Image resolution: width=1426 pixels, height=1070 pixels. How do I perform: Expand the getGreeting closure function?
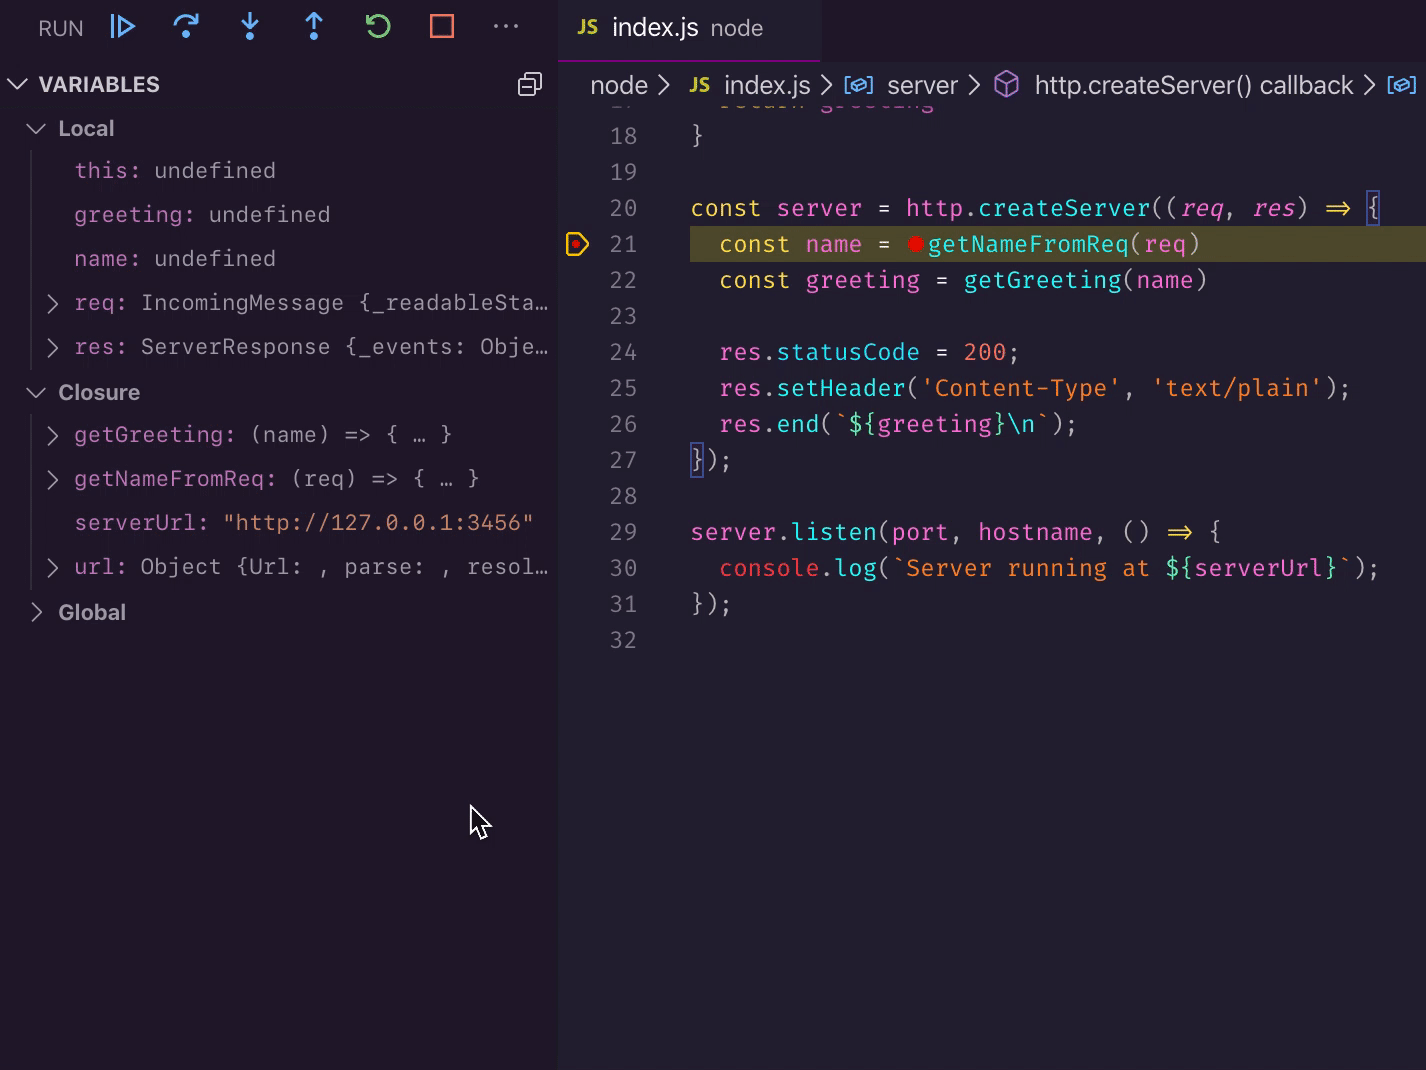(x=53, y=435)
